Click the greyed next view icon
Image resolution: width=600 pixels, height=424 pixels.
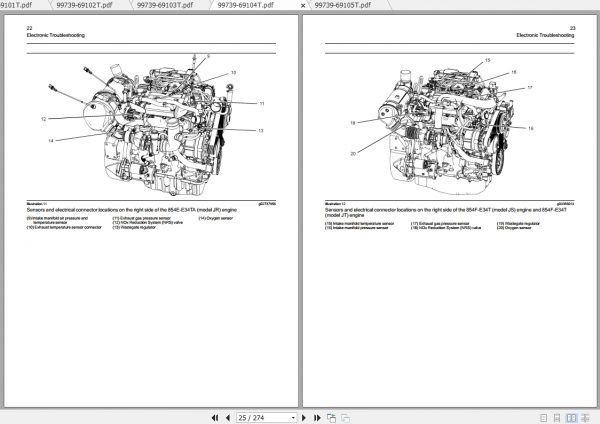(345, 418)
